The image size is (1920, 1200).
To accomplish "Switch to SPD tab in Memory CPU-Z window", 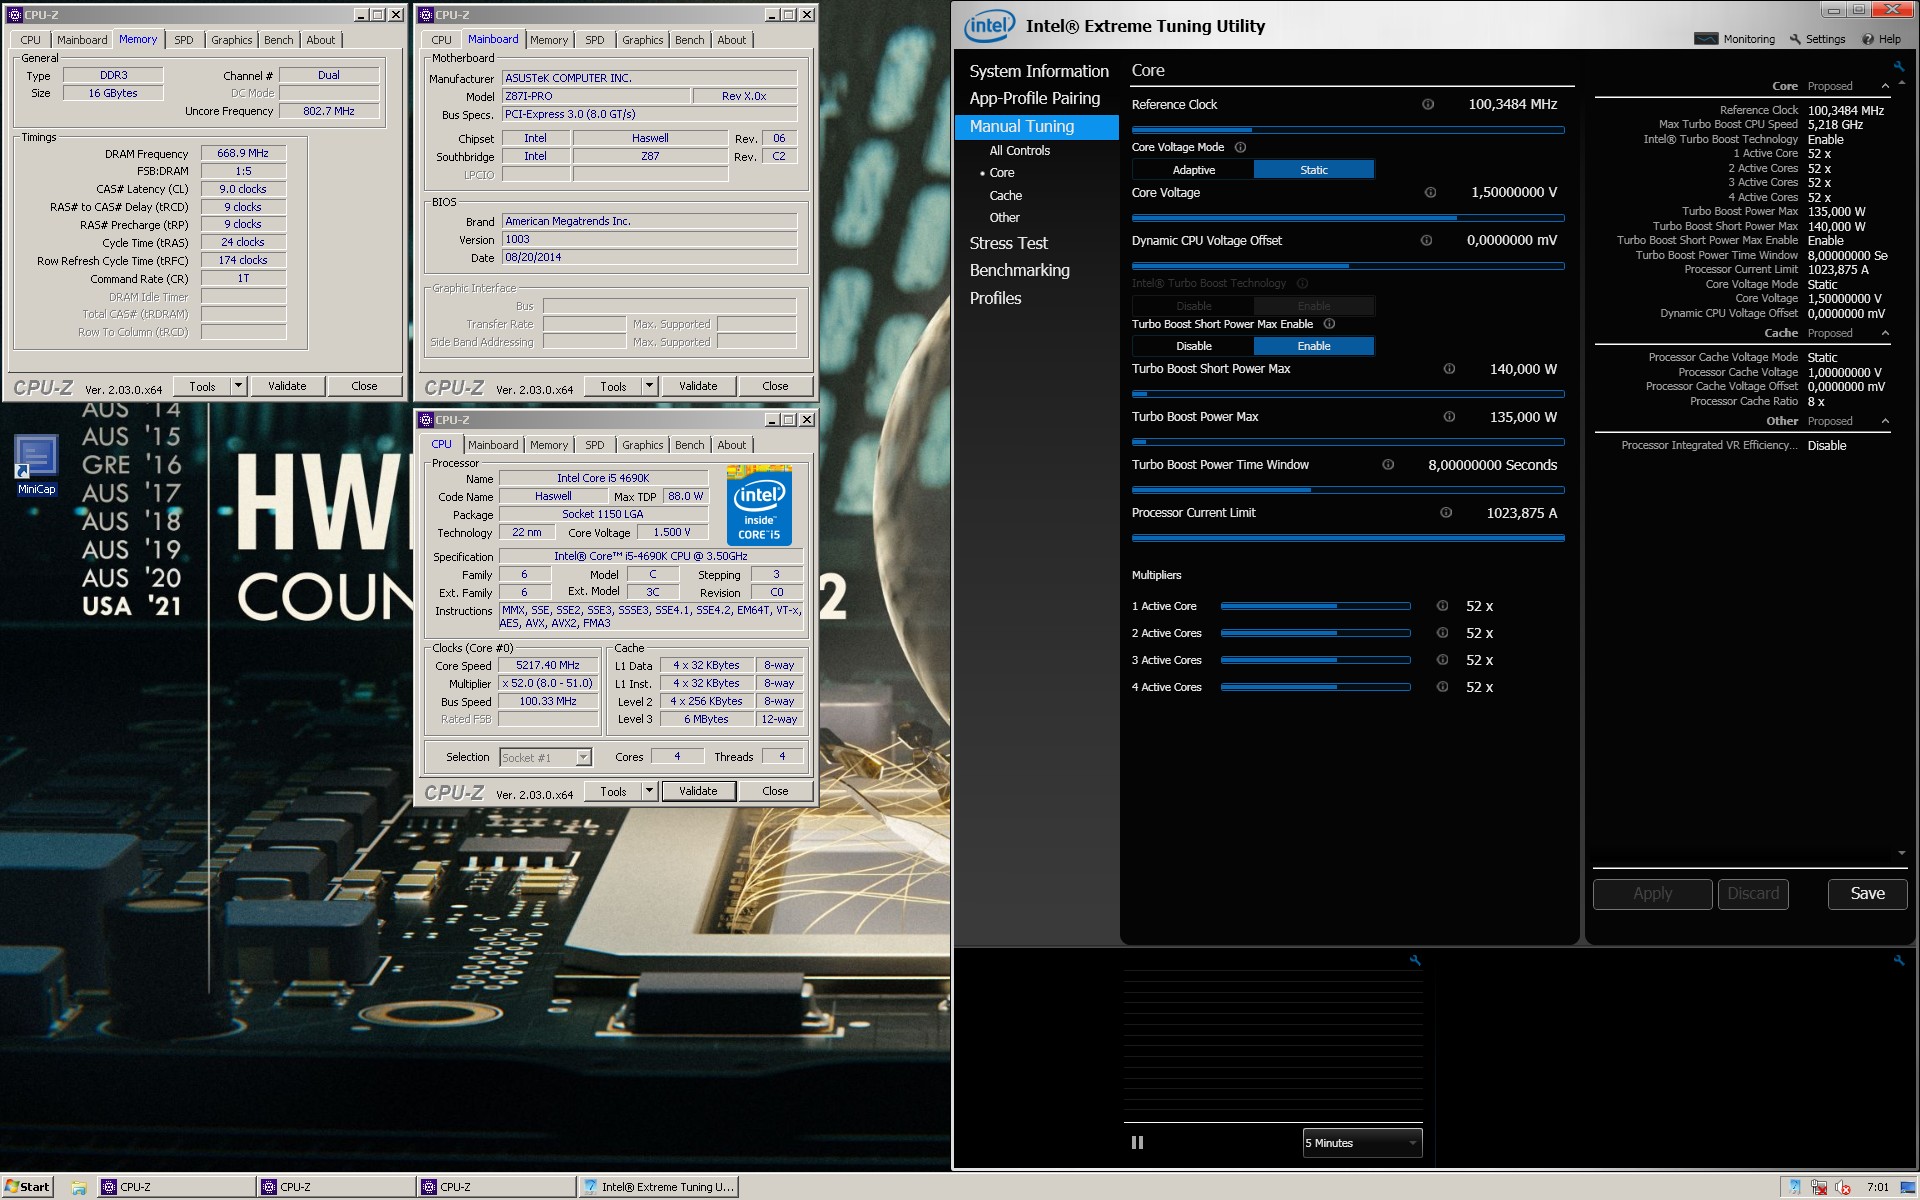I will pyautogui.click(x=184, y=40).
